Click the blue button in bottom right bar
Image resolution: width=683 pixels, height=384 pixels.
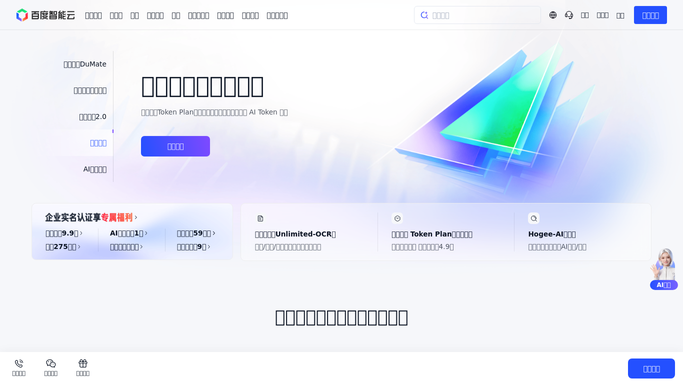[x=651, y=369]
